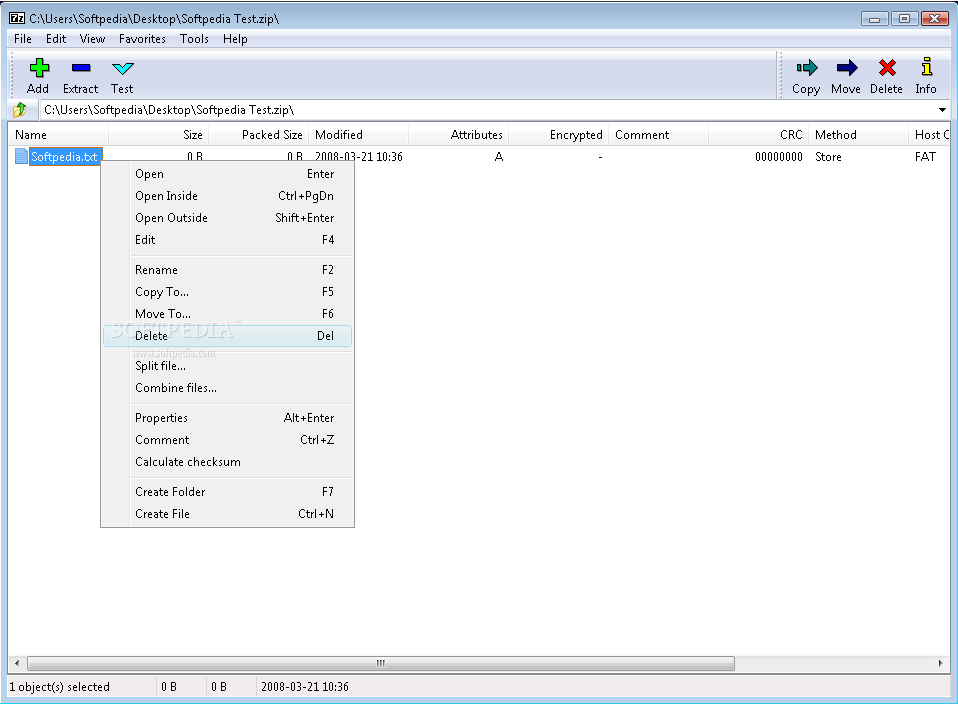This screenshot has height=704, width=958.
Task: Click the FAT host cell
Action: coord(925,157)
